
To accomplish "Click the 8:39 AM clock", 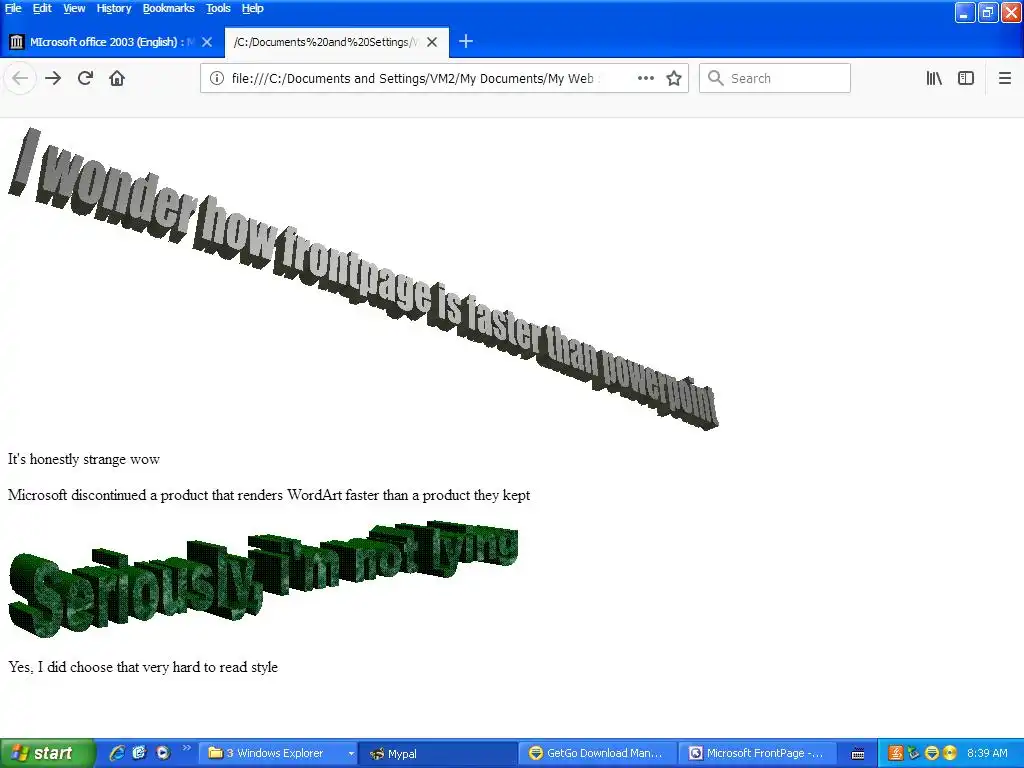I will coord(987,753).
